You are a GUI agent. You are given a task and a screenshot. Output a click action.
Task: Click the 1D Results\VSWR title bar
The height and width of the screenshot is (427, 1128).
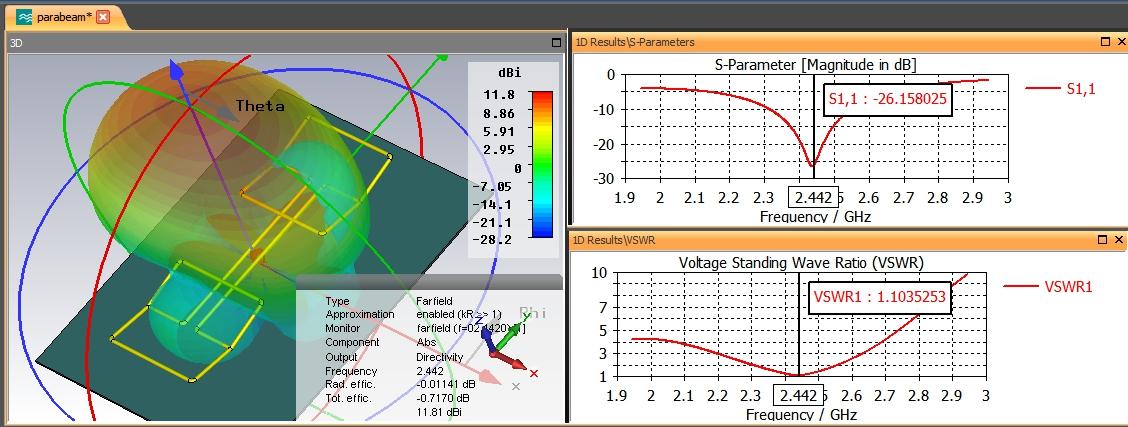tap(849, 239)
